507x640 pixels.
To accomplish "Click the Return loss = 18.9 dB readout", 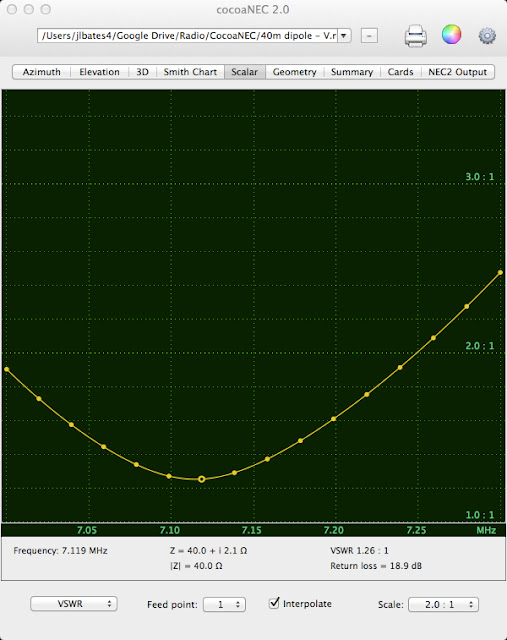I will (376, 566).
